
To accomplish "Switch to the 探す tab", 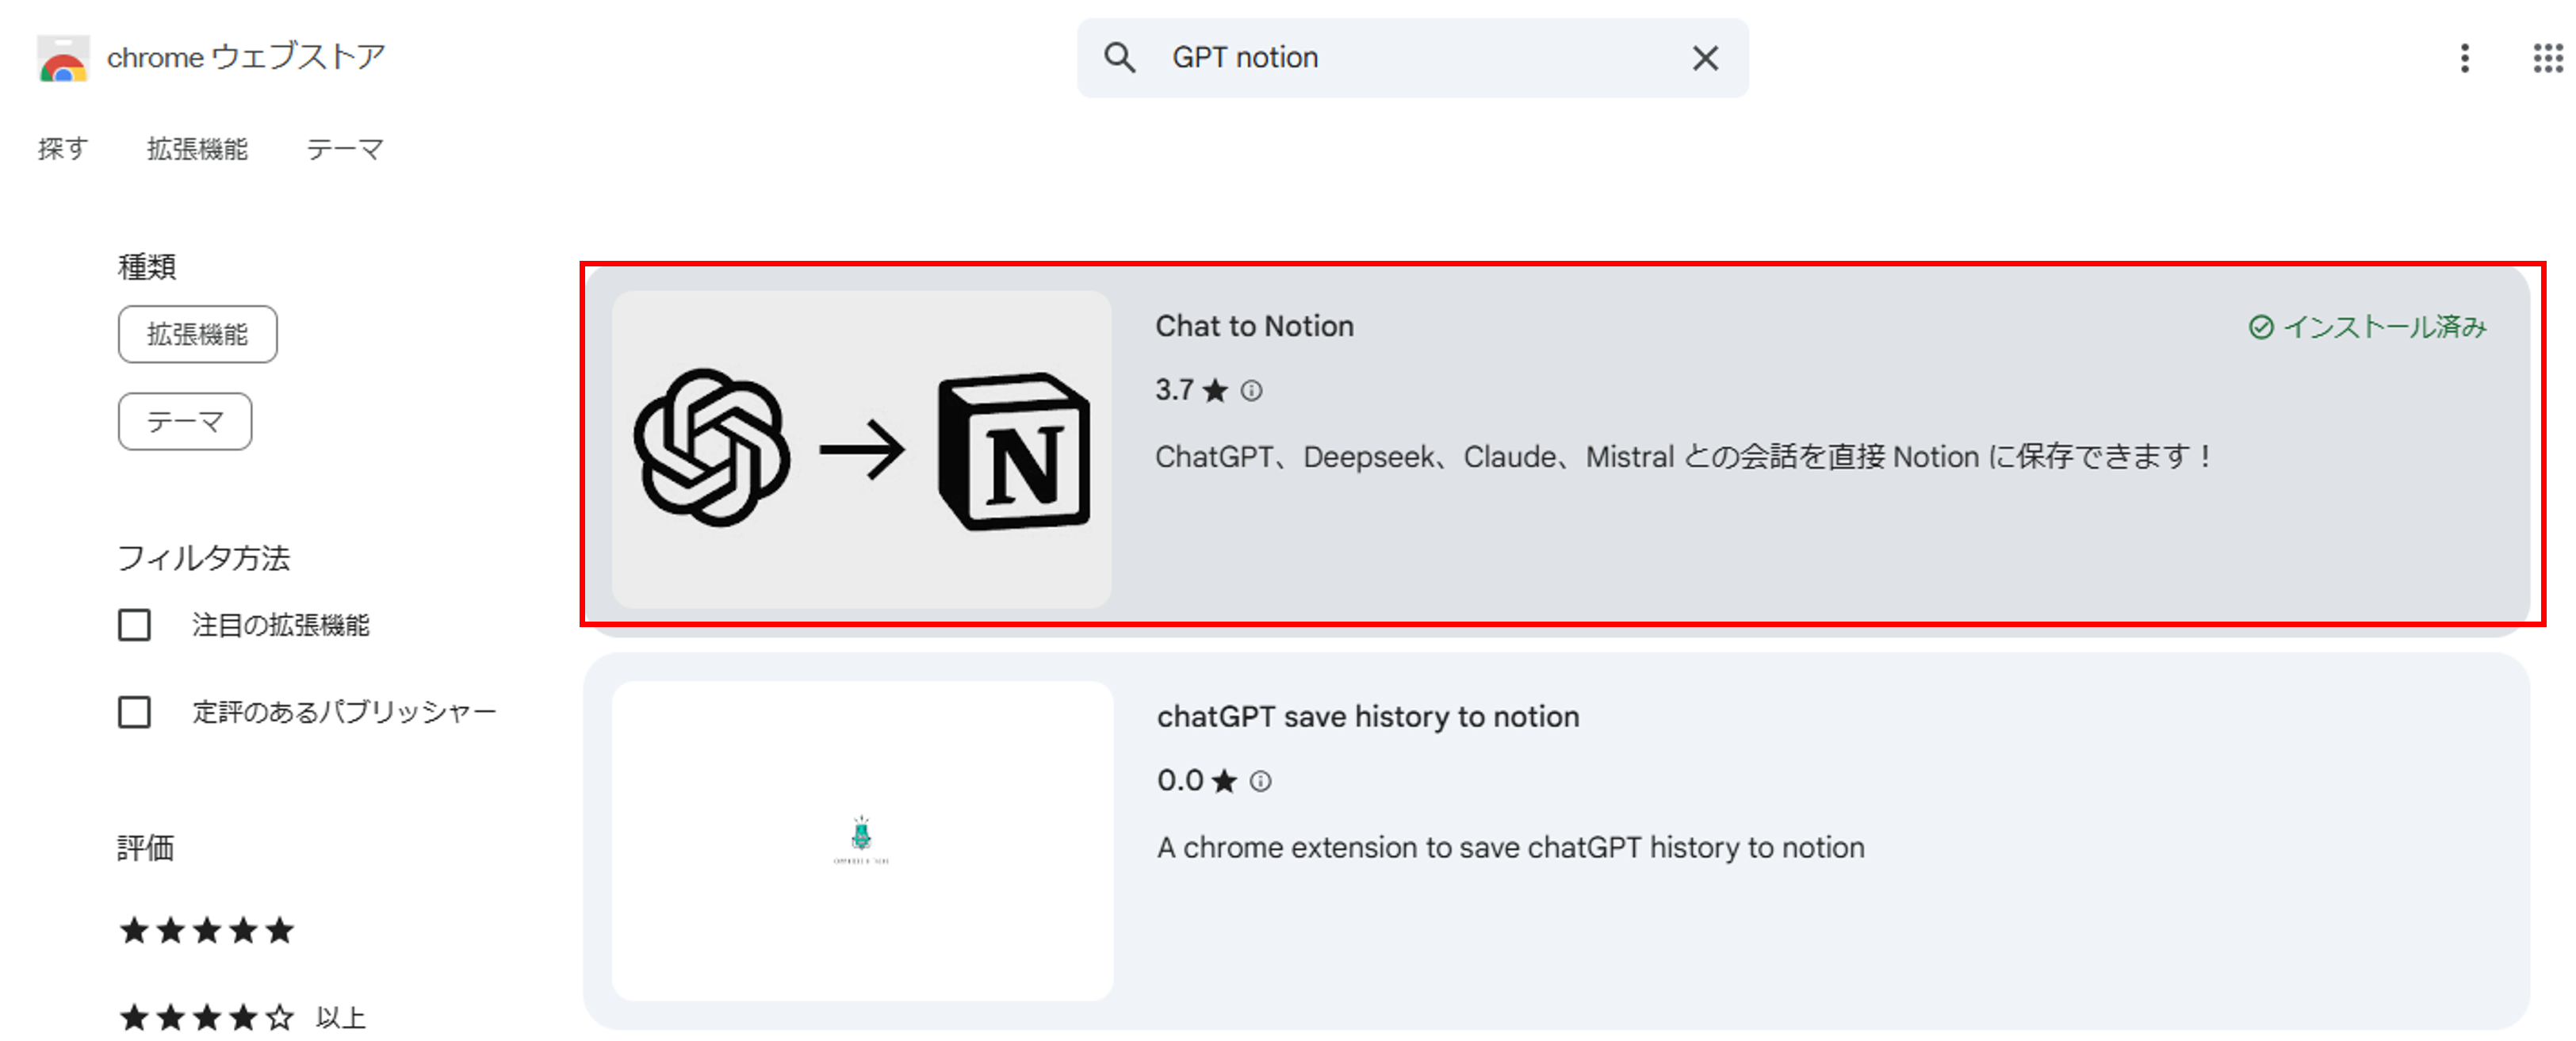I will pyautogui.click(x=63, y=148).
